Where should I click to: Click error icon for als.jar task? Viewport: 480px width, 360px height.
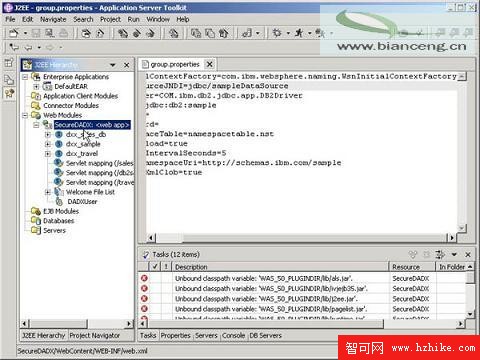[144, 278]
